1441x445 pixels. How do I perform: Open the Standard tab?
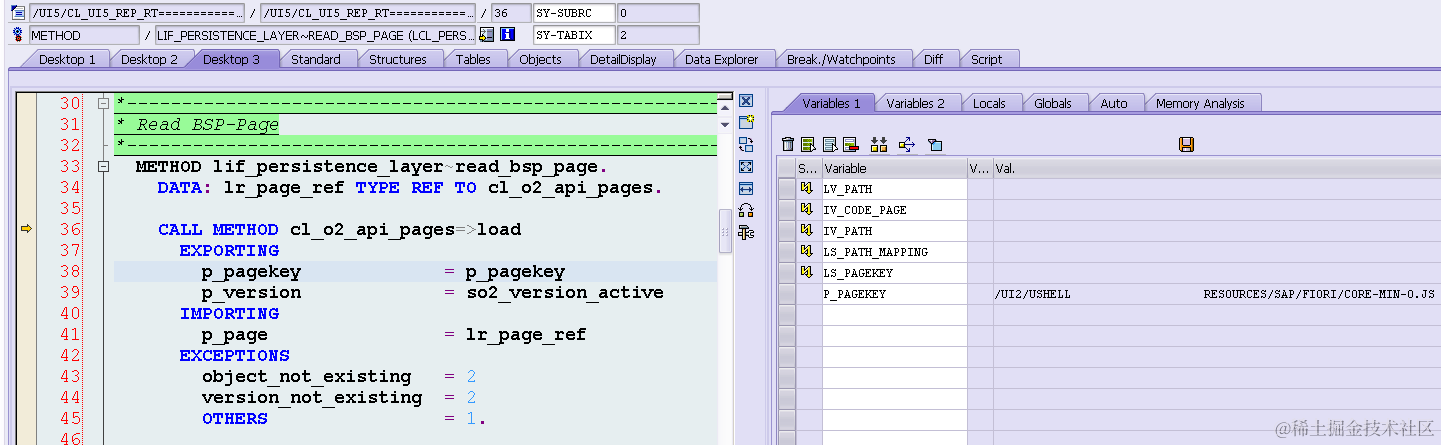316,60
